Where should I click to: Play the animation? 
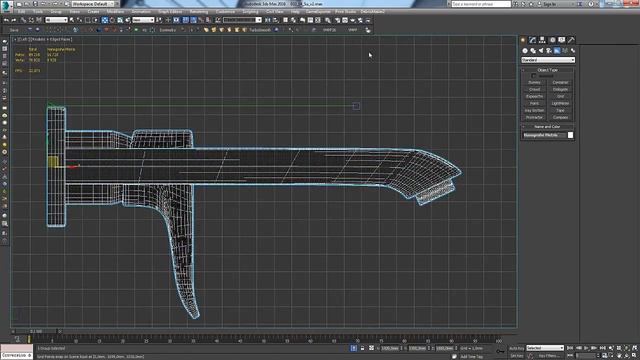pyautogui.click(x=586, y=348)
